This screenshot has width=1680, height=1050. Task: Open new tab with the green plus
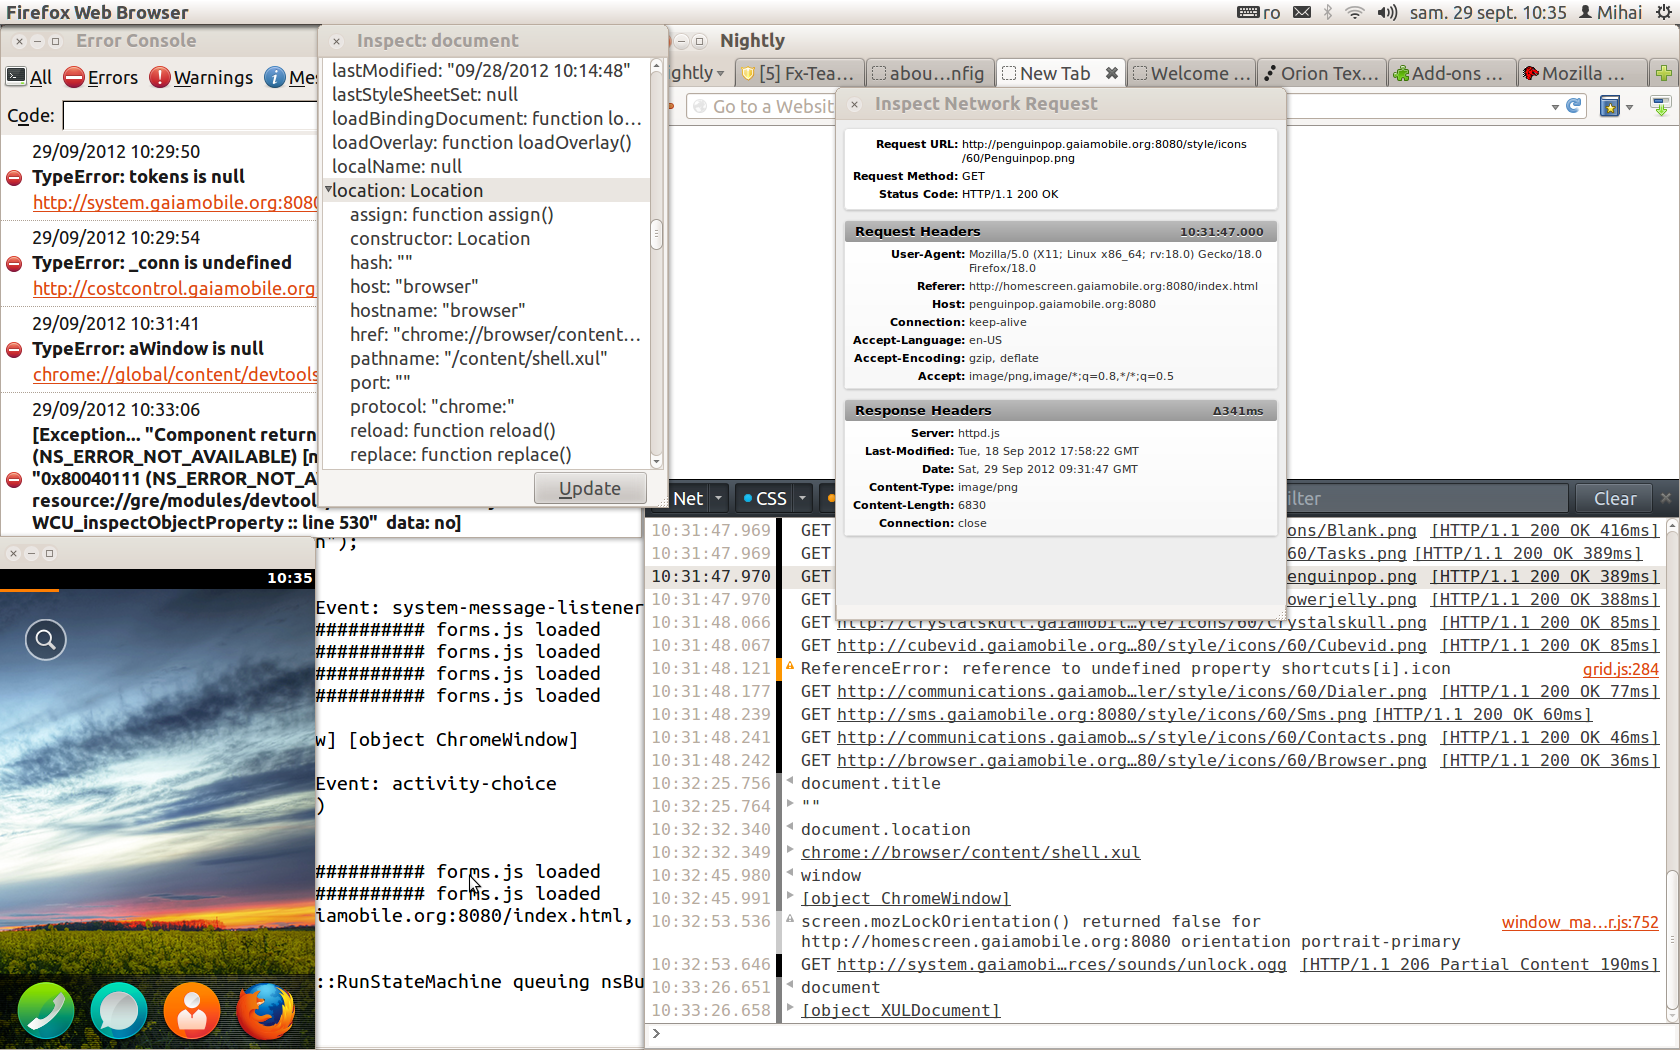click(x=1664, y=73)
